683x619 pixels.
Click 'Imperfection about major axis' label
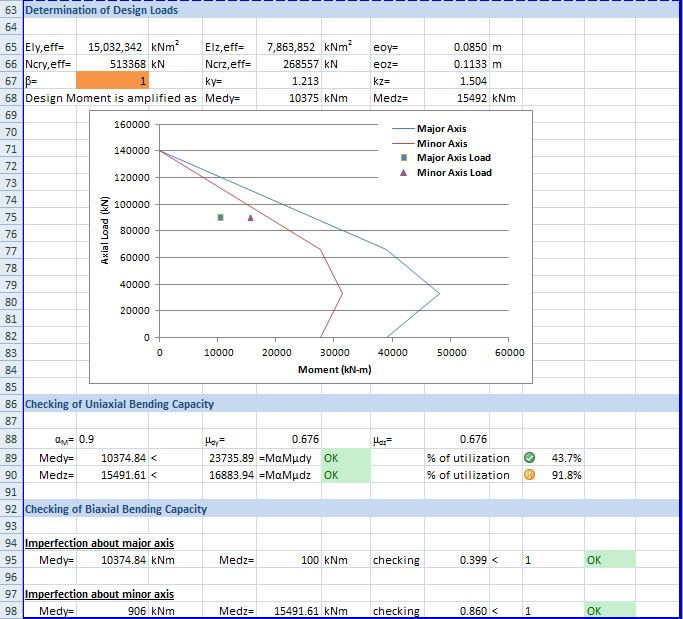(x=99, y=543)
